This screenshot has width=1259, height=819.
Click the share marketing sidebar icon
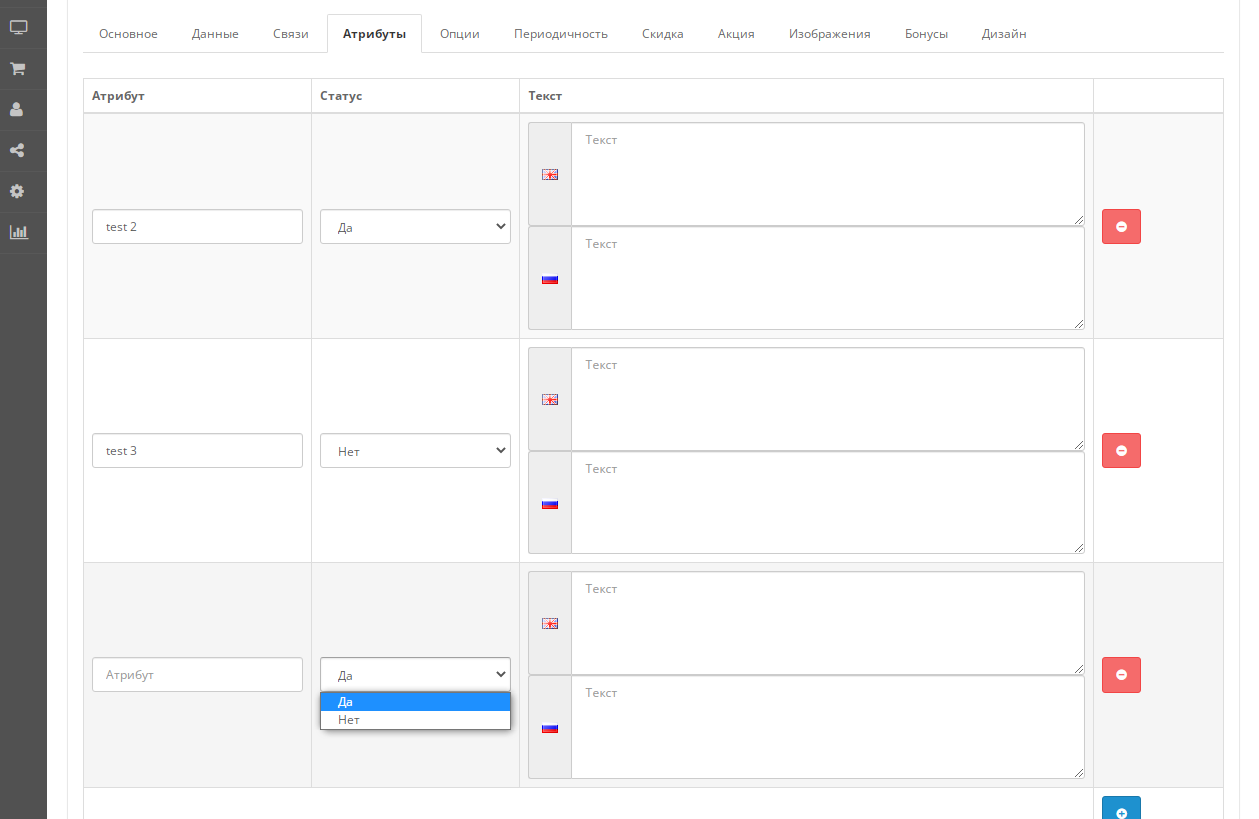pyautogui.click(x=18, y=151)
